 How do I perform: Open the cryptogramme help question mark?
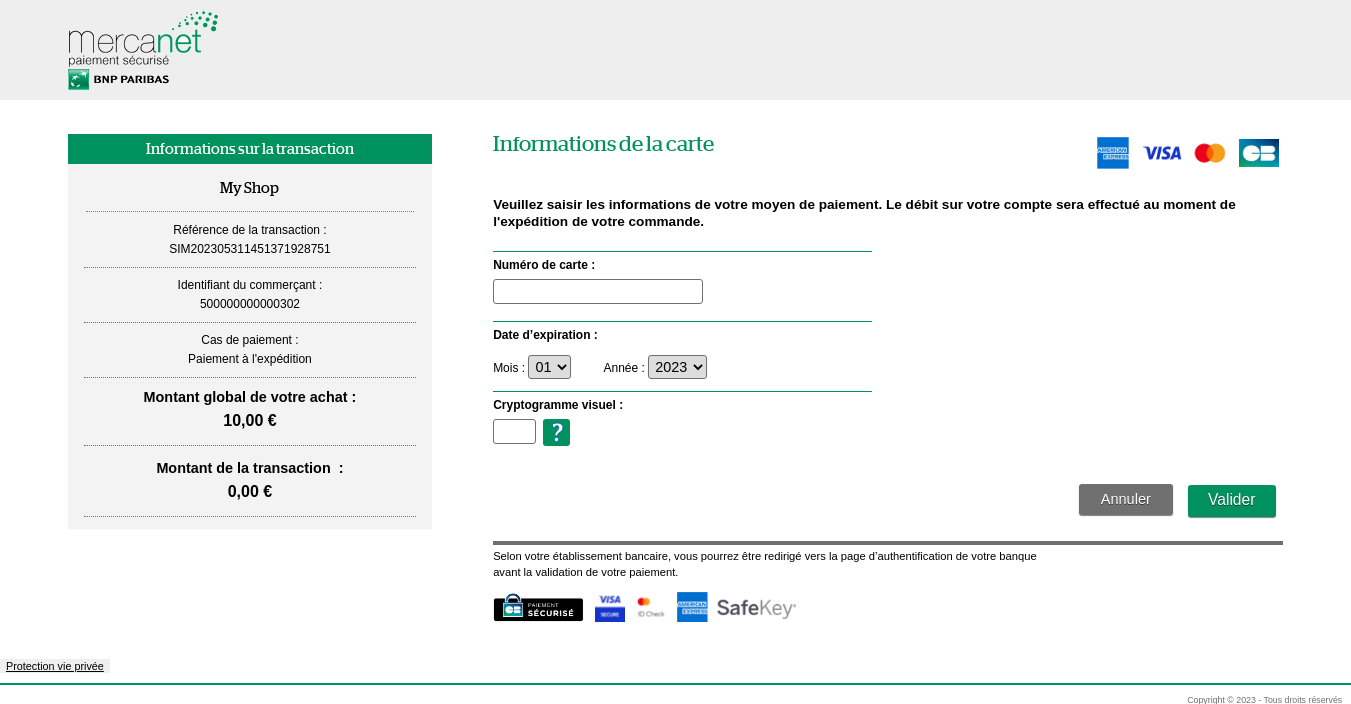[x=556, y=433]
